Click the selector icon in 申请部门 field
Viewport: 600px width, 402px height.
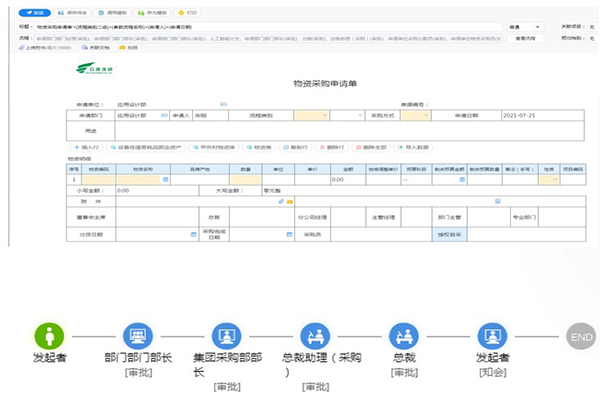[x=164, y=115]
